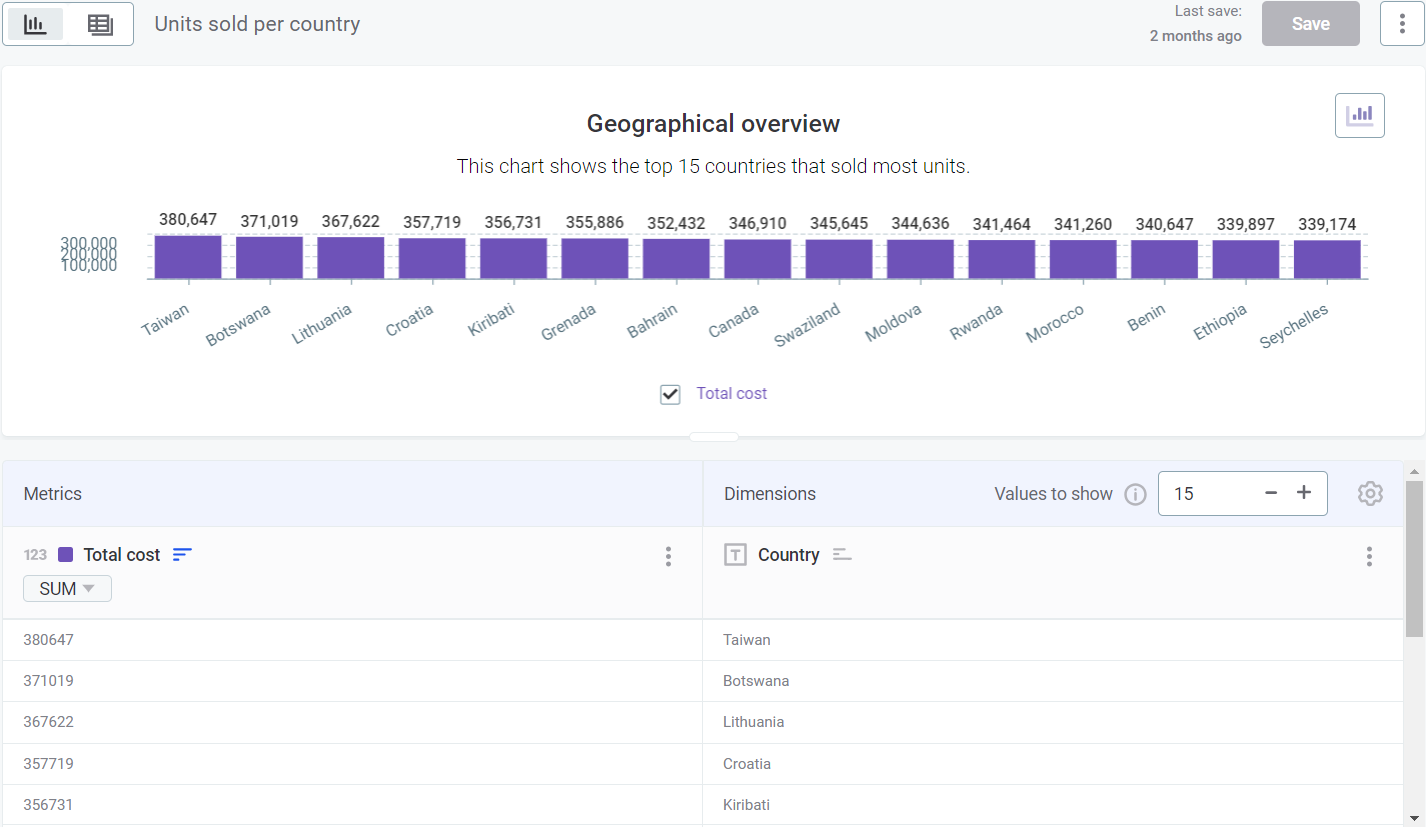Click the sort icon beside Total cost
The width and height of the screenshot is (1426, 827).
(182, 554)
